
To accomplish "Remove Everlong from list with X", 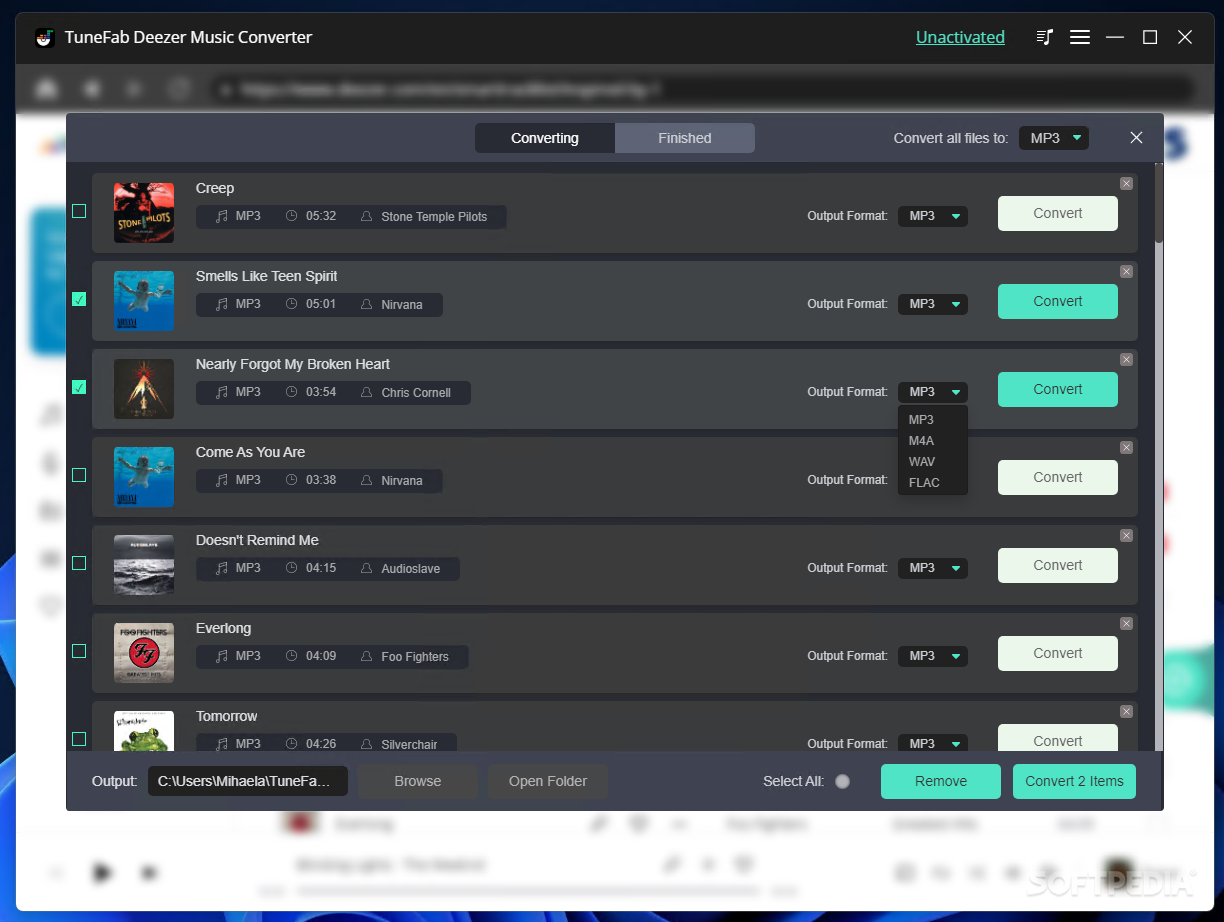I will pos(1126,623).
